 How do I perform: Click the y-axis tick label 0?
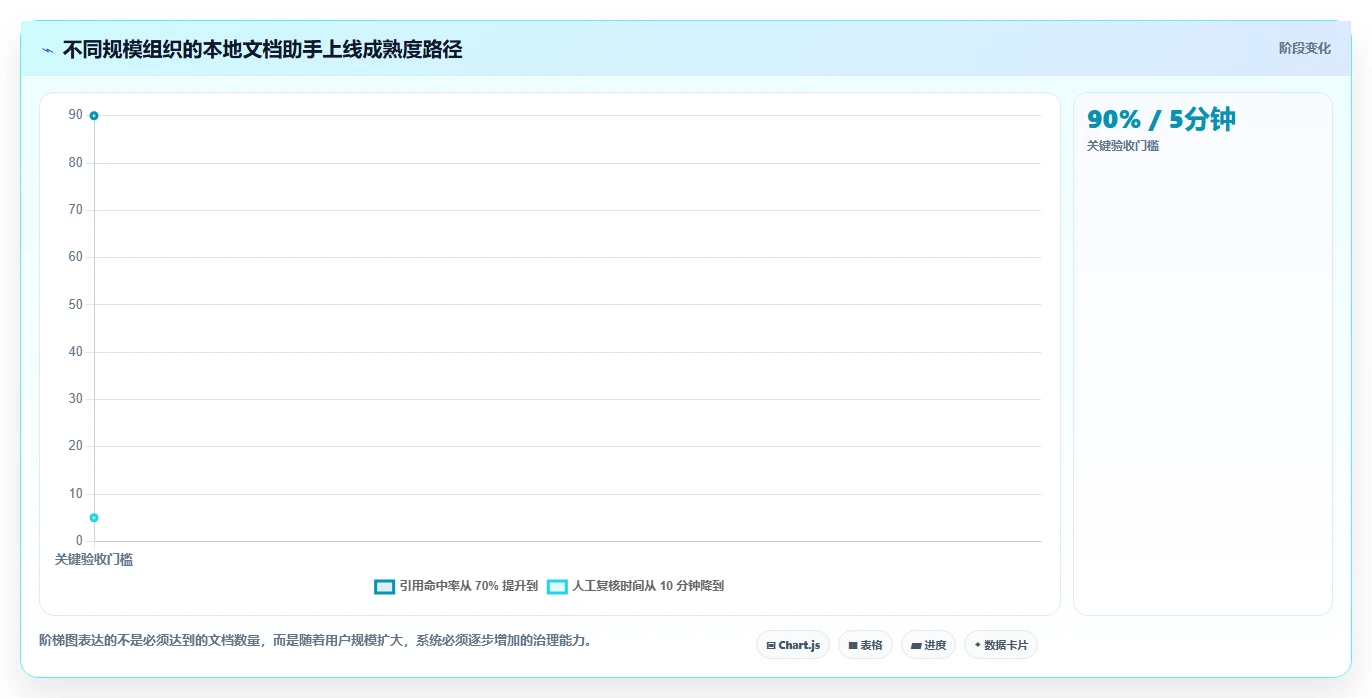[79, 541]
